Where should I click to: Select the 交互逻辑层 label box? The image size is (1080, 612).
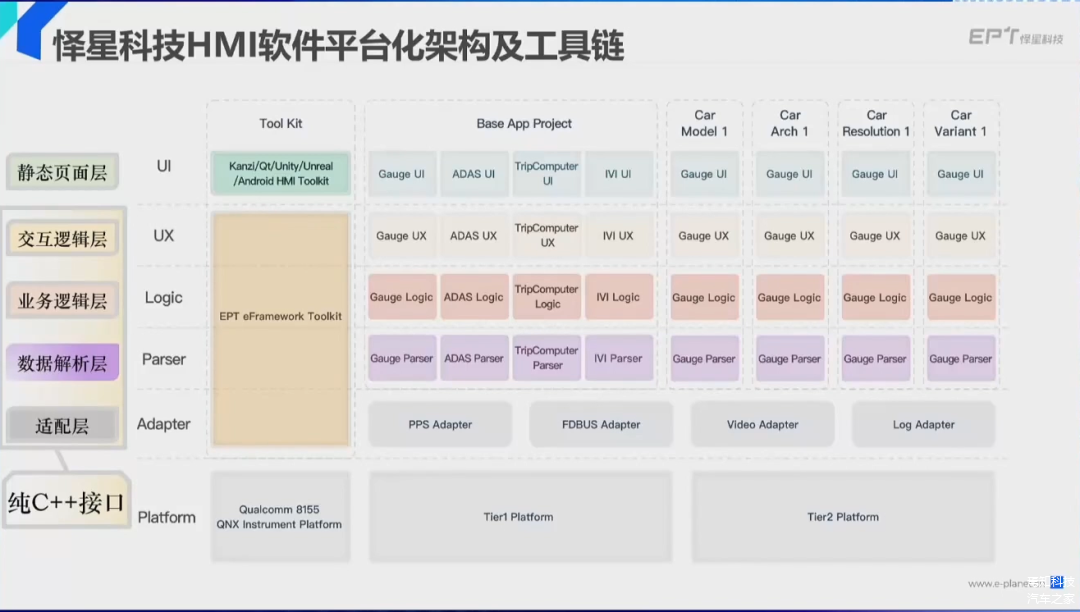(62, 238)
